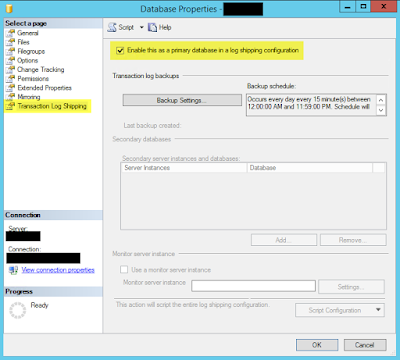400x360 pixels.
Task: Select the Extended Properties page
Action: (x=45, y=88)
